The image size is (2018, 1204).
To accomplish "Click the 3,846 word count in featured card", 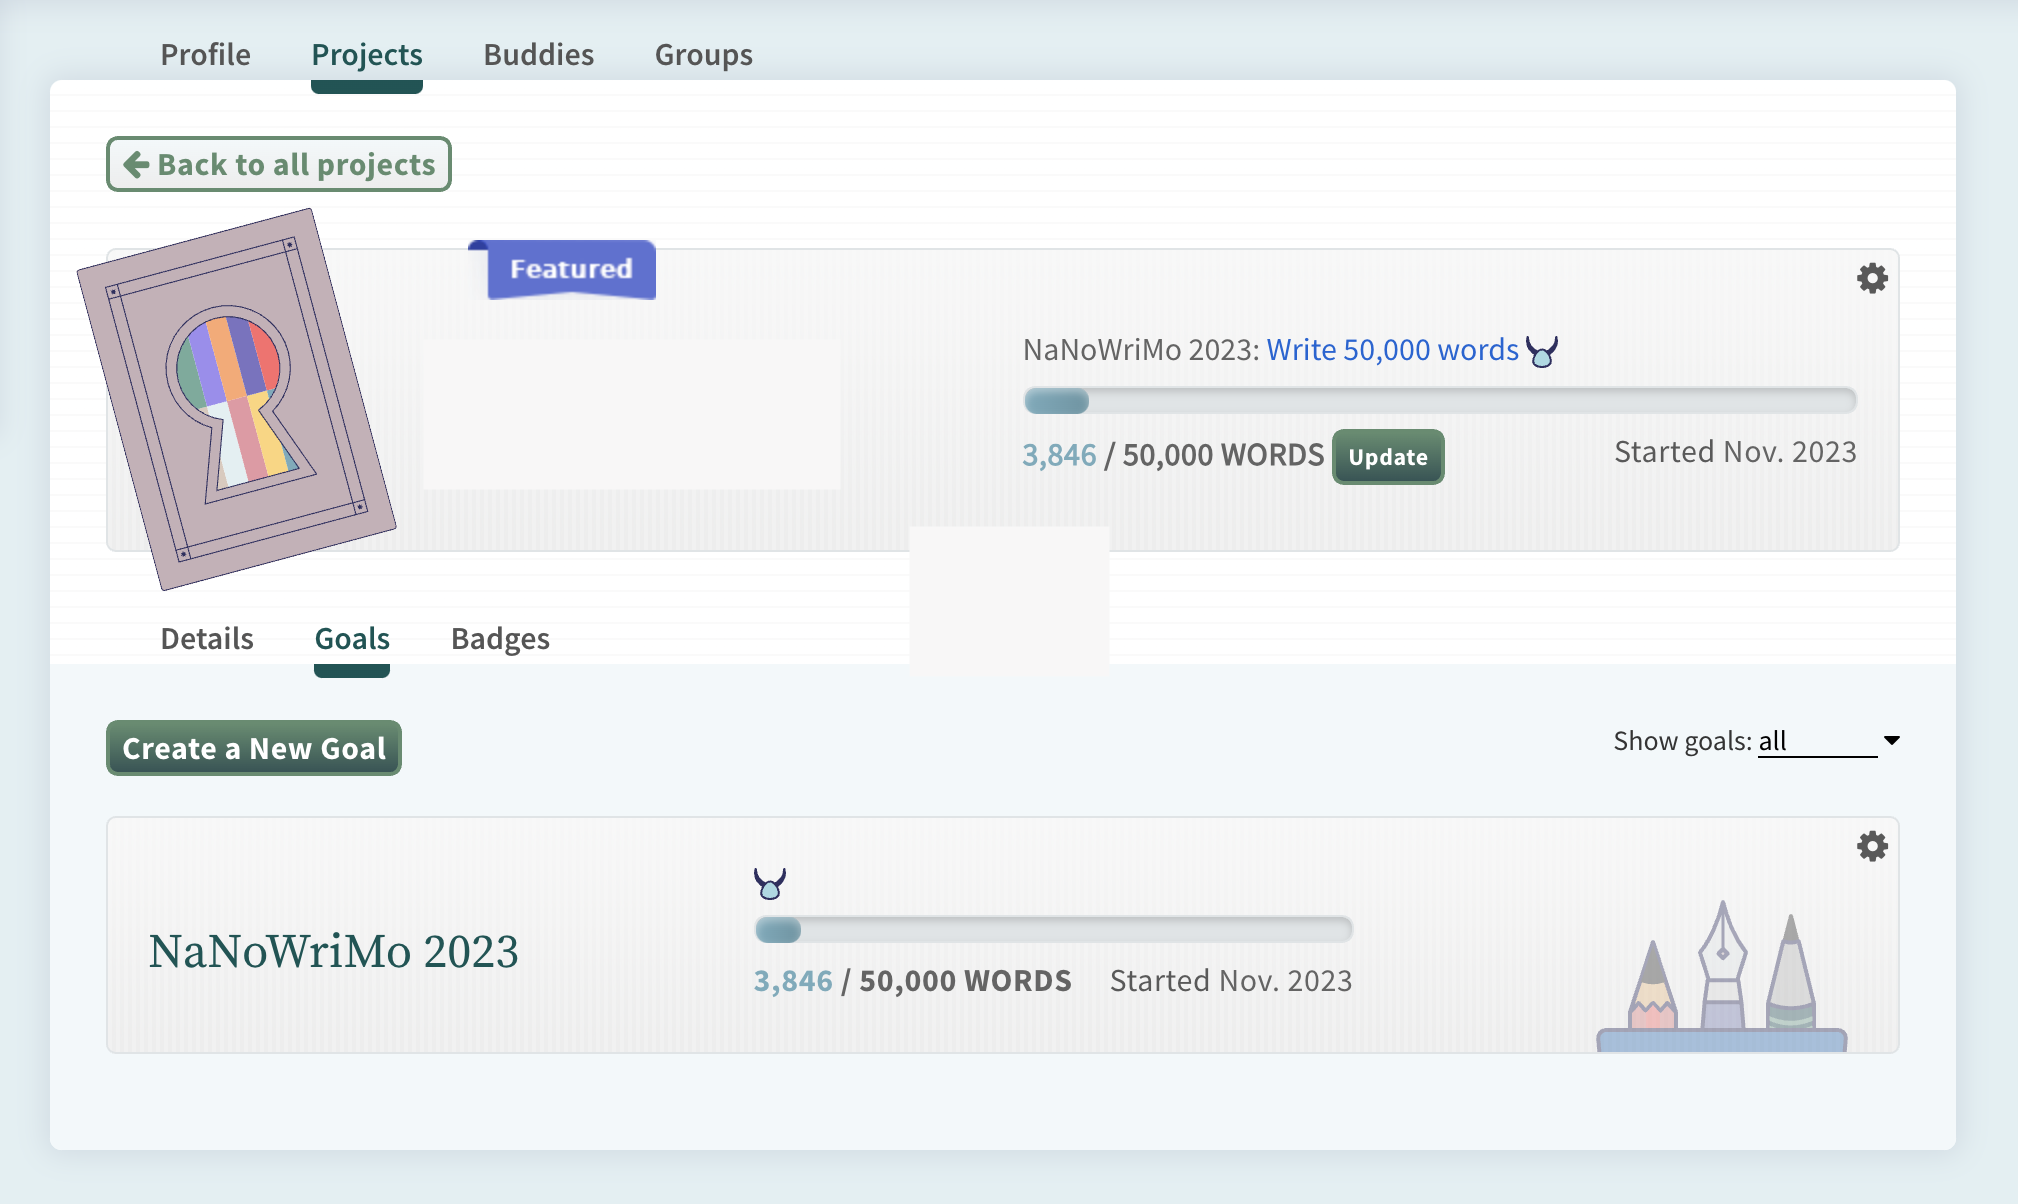I will tap(1059, 456).
